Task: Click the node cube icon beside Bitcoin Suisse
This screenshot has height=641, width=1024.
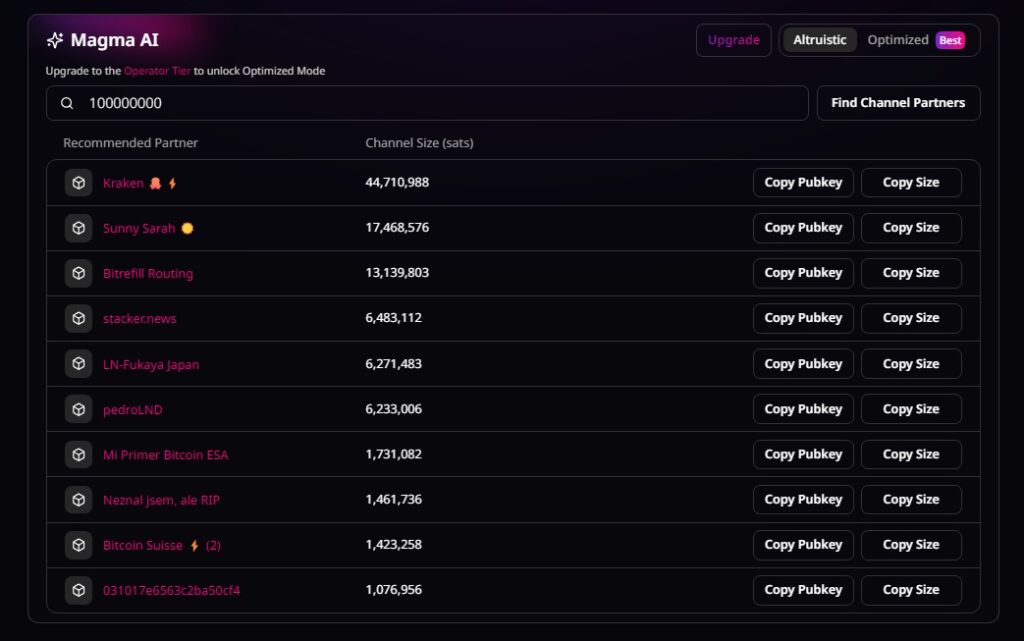Action: pos(78,544)
